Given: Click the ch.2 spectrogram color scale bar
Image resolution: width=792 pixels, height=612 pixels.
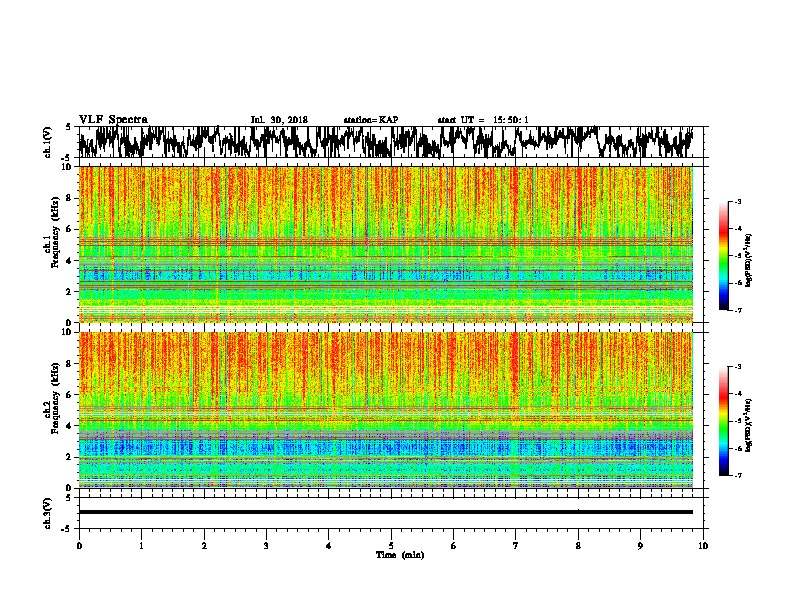Looking at the screenshot, I should pos(724,421).
